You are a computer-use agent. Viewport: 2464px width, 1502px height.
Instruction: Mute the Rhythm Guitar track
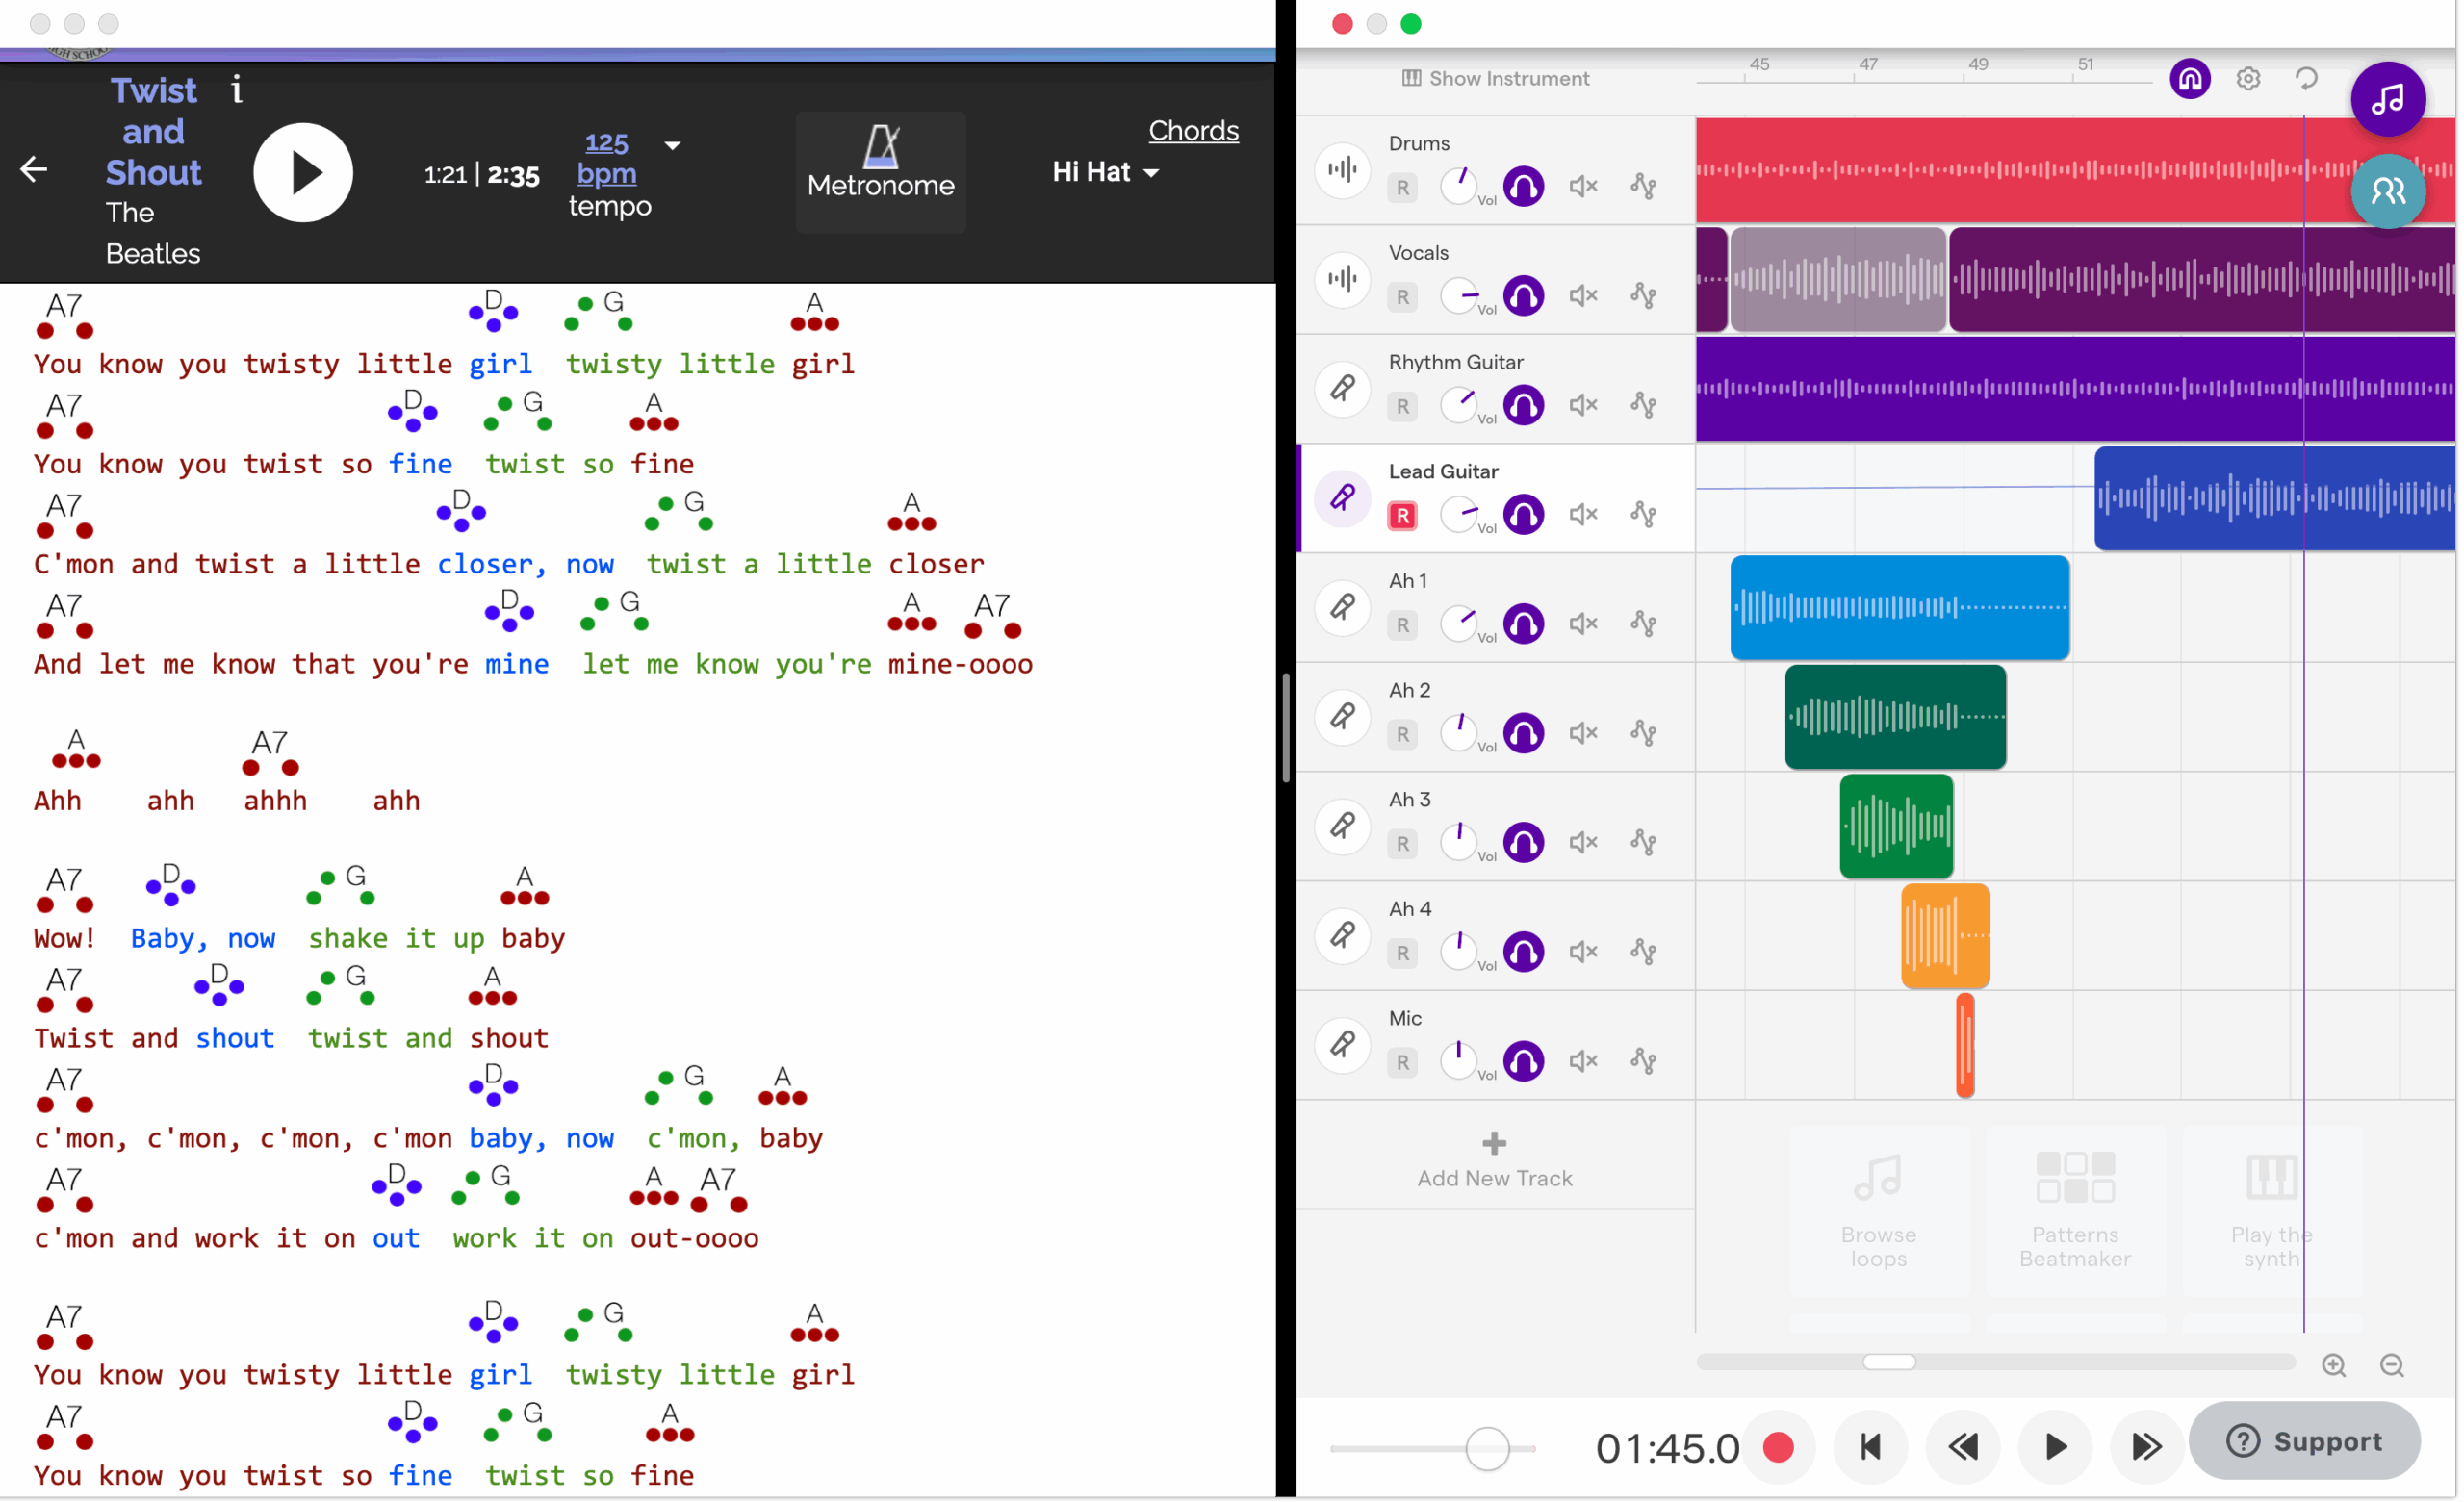tap(1583, 405)
